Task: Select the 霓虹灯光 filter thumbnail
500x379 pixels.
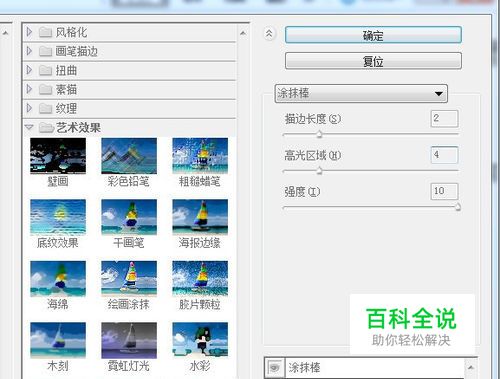Action: (129, 340)
